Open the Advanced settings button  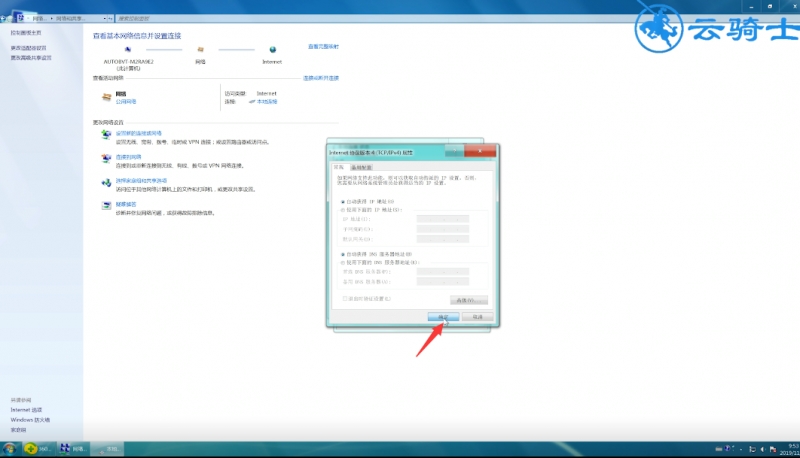tap(469, 300)
